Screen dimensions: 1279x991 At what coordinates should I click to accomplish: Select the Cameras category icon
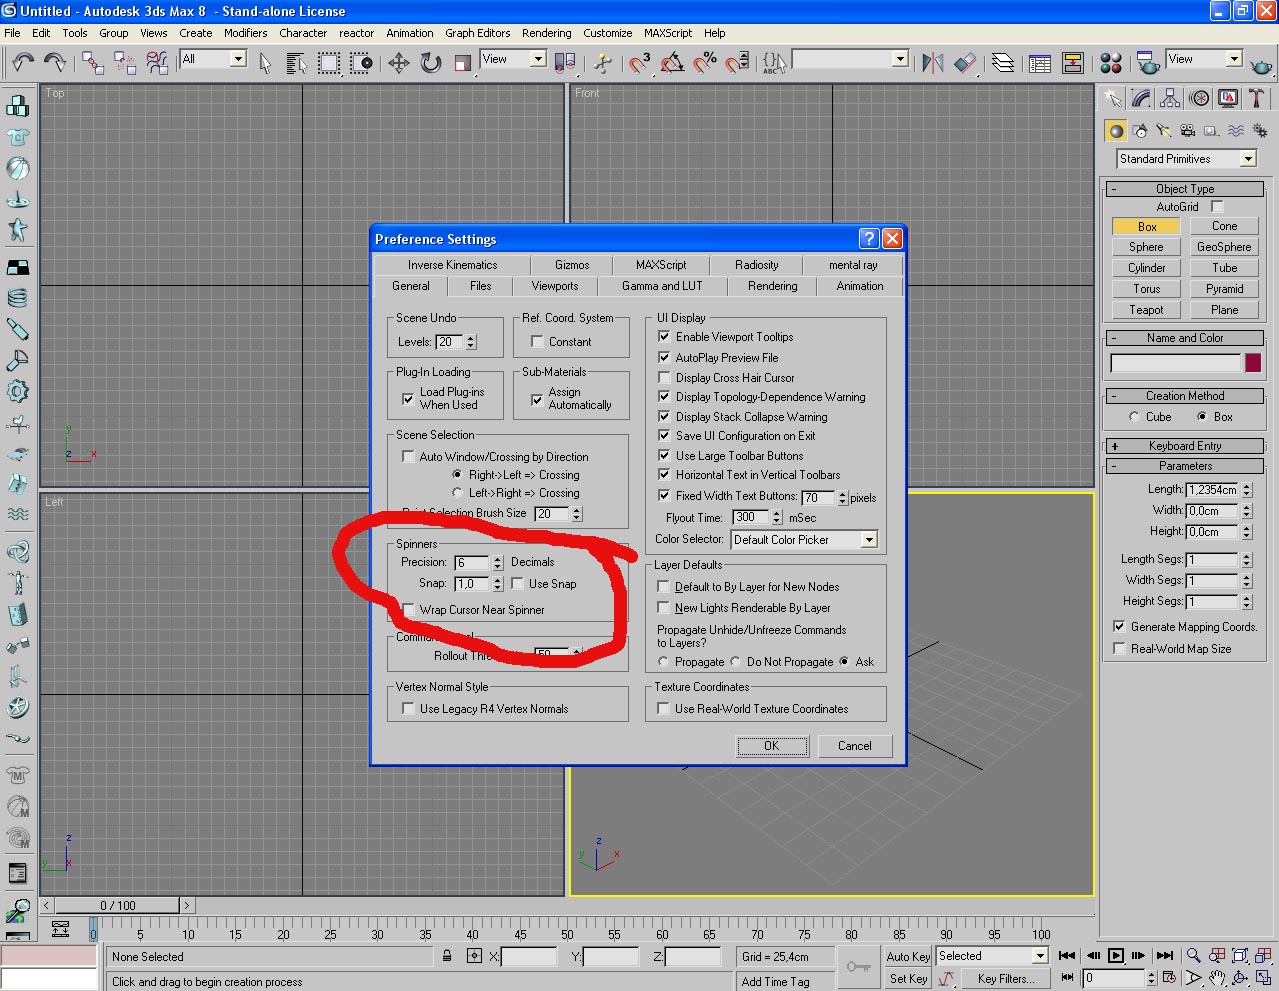[x=1187, y=131]
